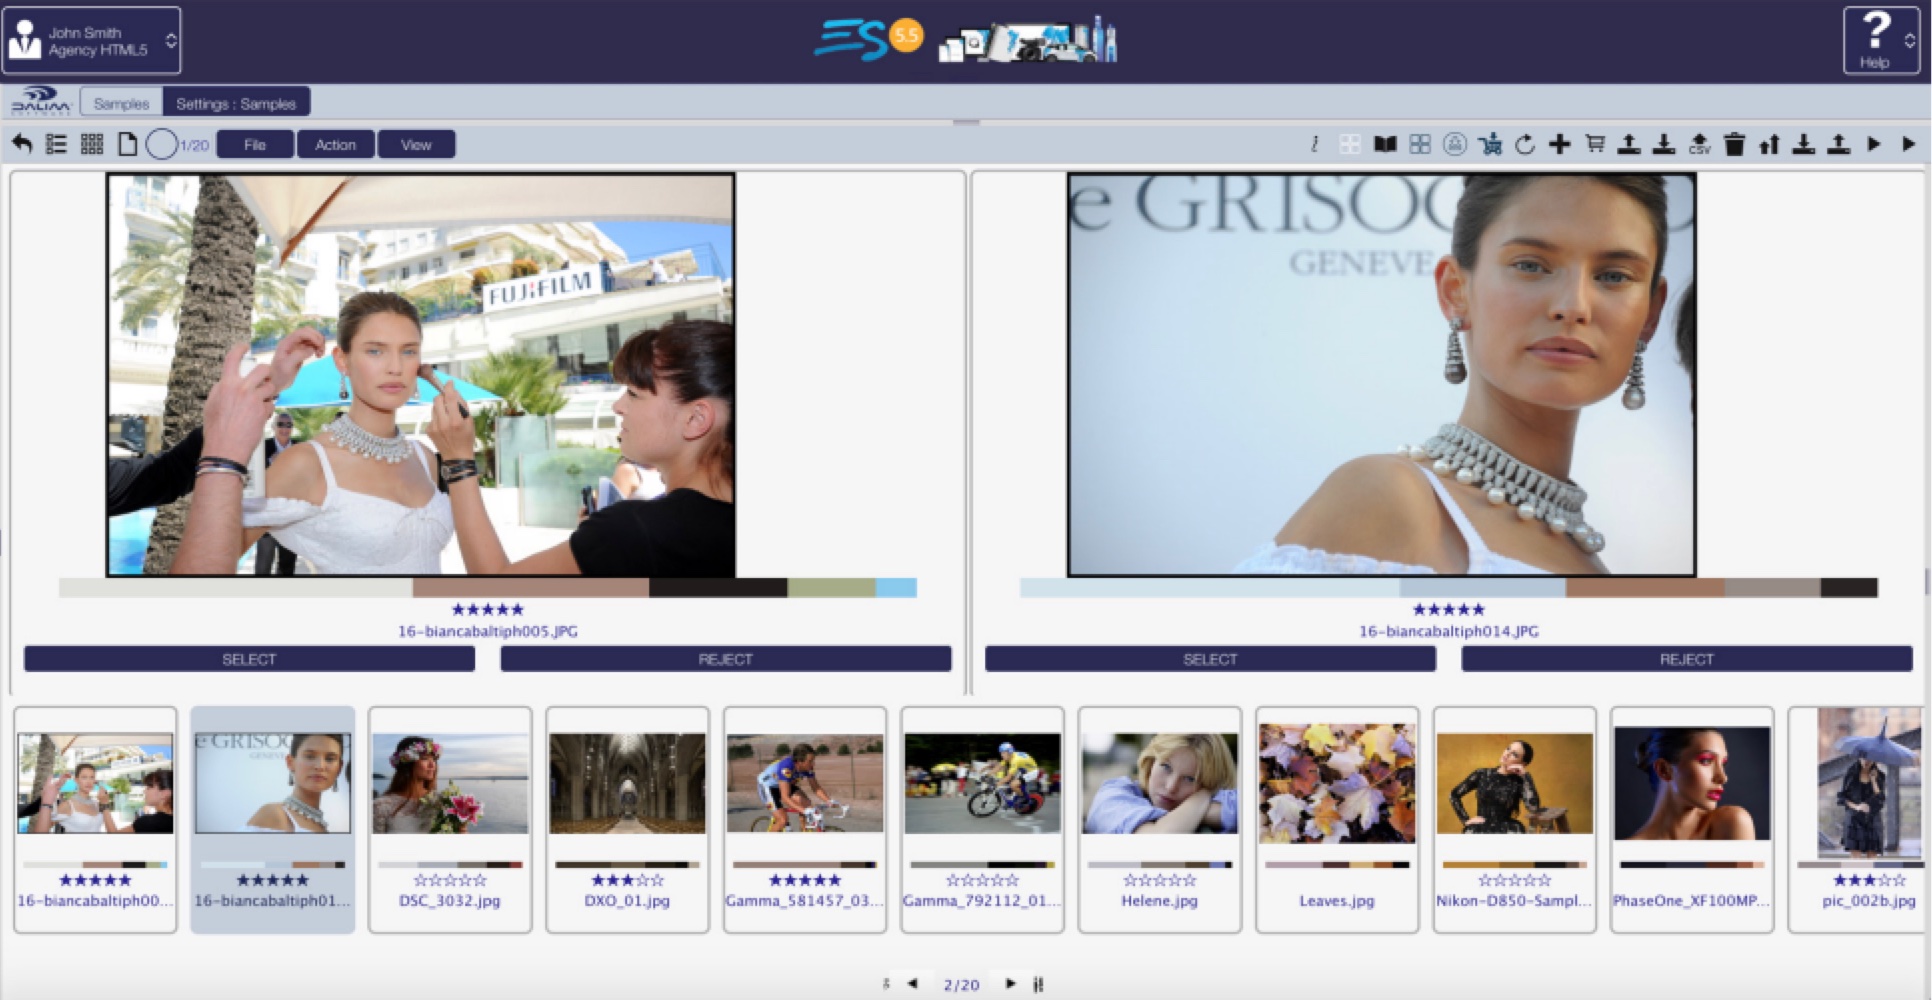The image size is (1932, 1000).
Task: Click the back arrow icon
Action: click(22, 144)
